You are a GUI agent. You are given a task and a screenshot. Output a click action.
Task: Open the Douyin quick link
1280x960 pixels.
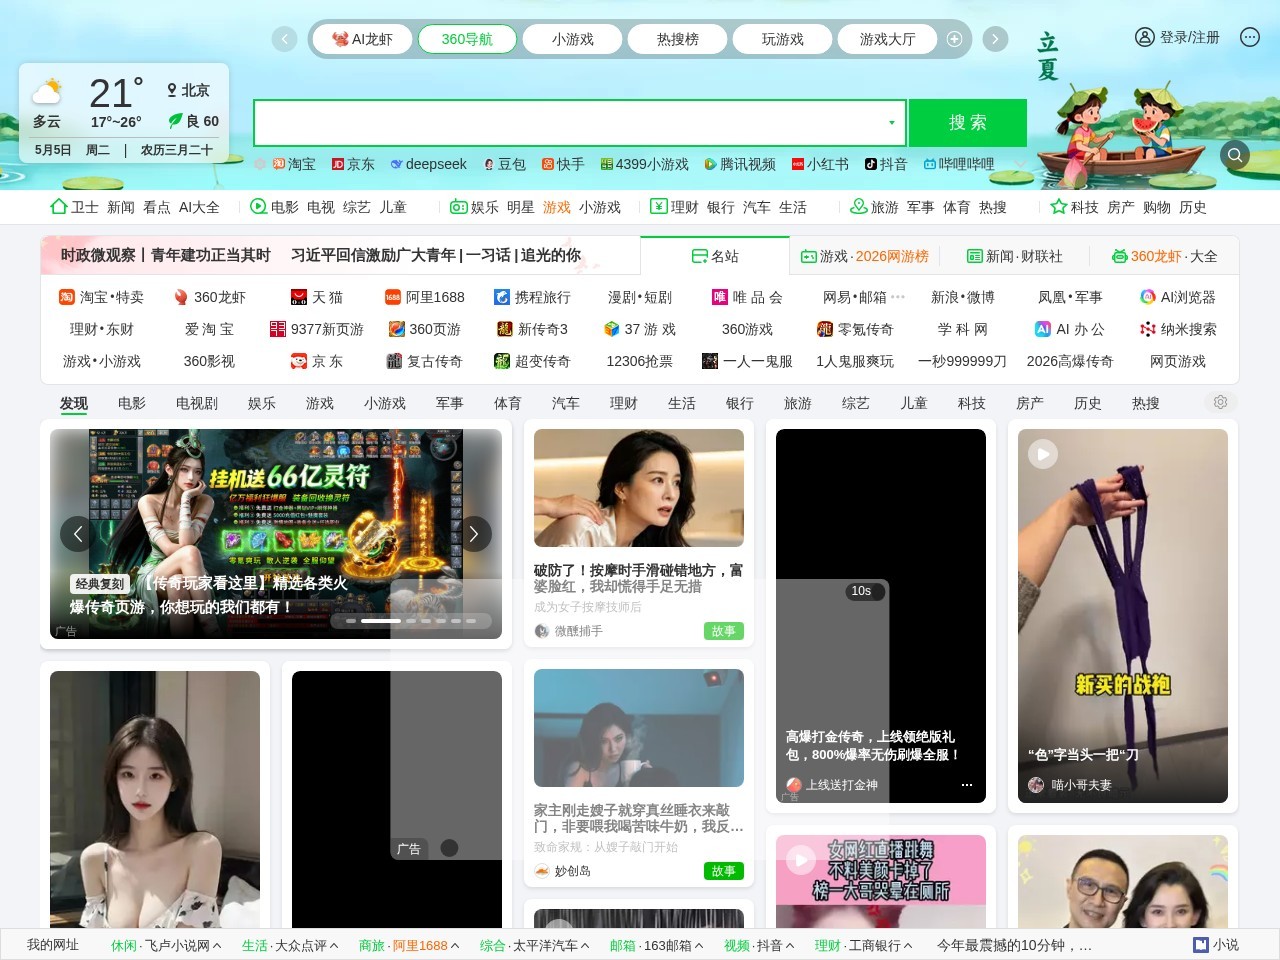pos(886,164)
